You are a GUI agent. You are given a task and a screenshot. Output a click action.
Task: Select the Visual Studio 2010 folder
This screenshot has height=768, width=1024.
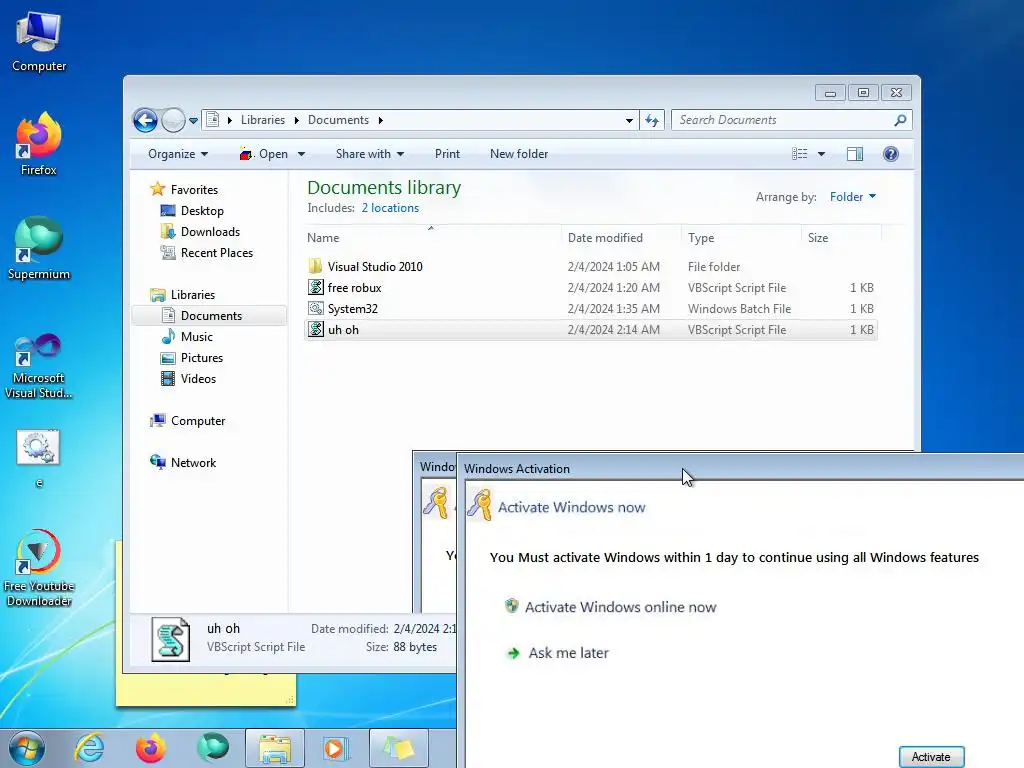click(591, 266)
